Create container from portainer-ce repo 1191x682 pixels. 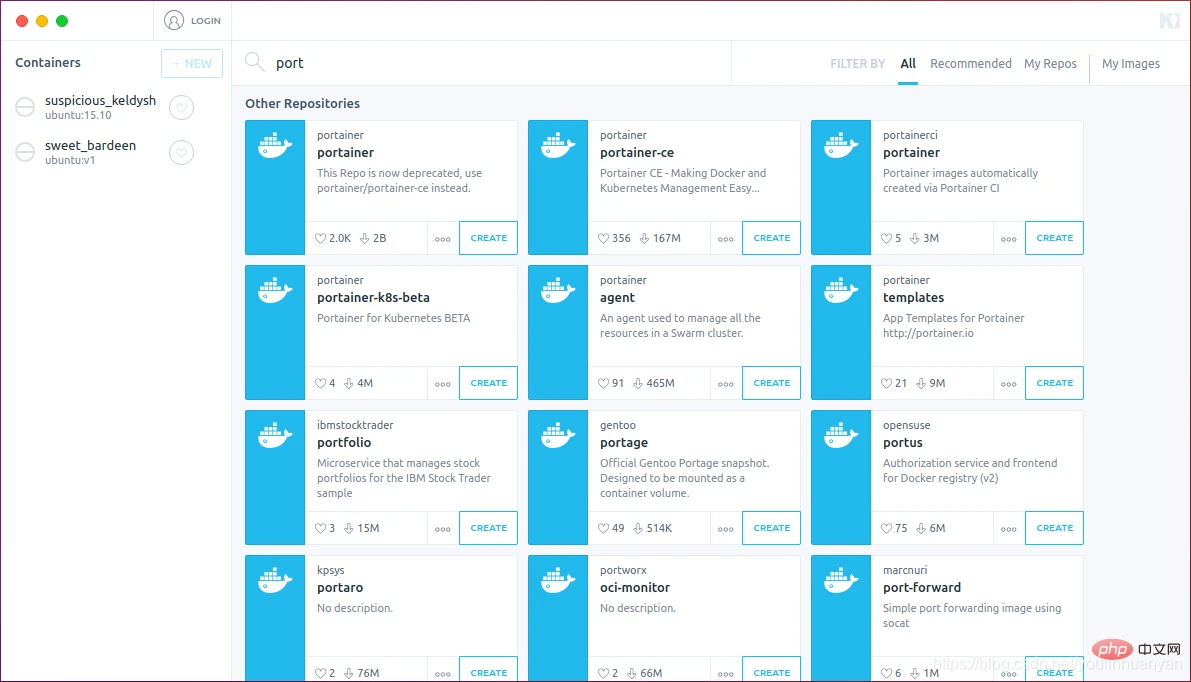pyautogui.click(x=771, y=238)
